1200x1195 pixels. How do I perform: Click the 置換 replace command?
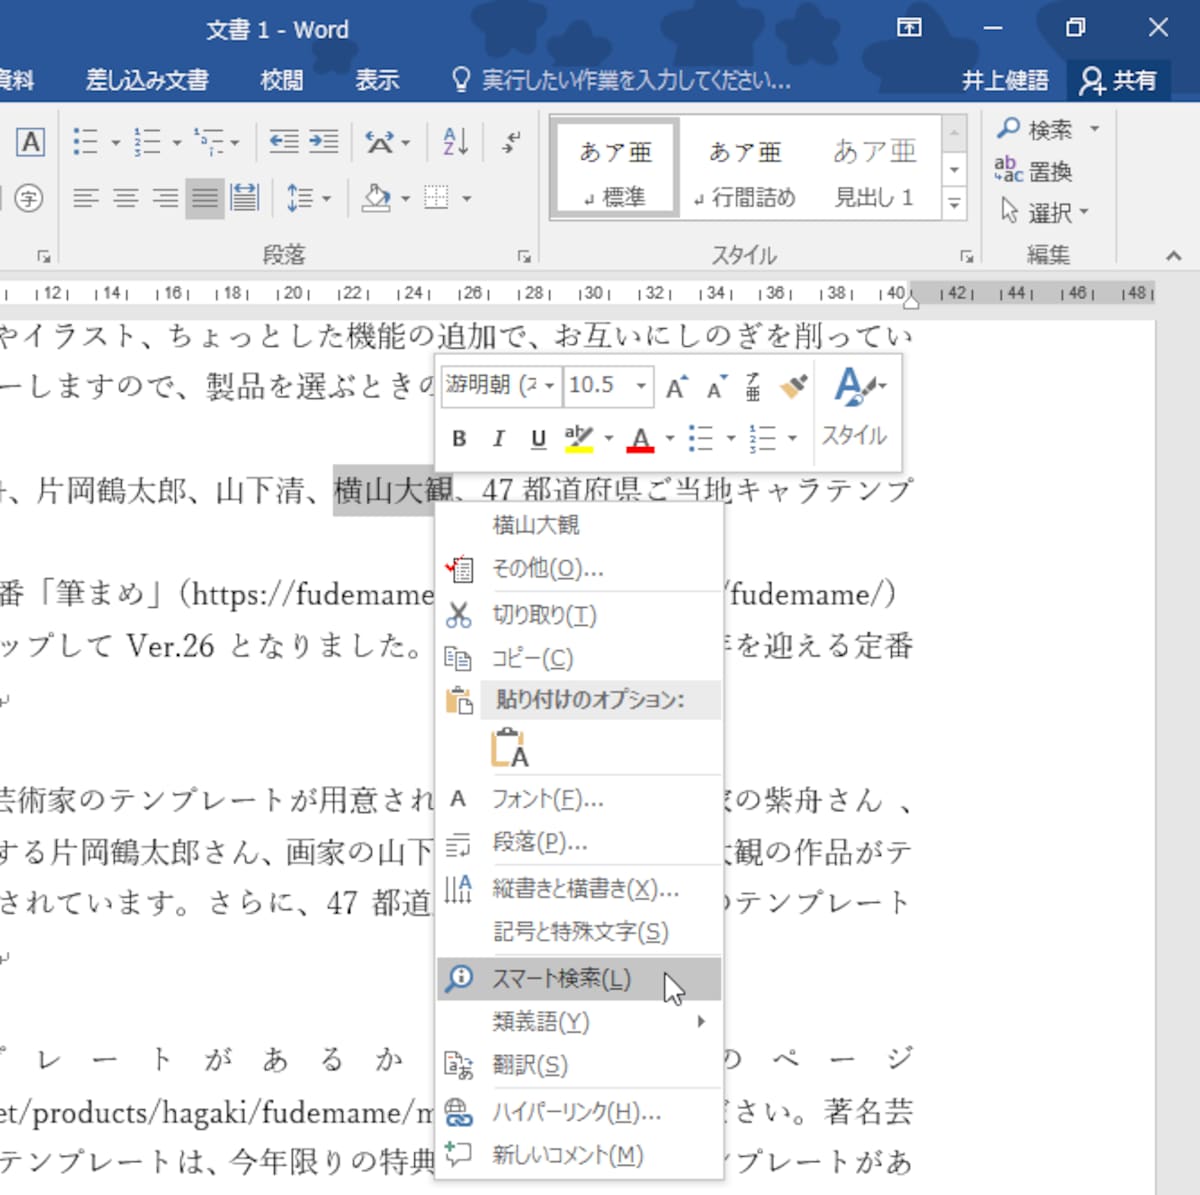pos(1034,171)
